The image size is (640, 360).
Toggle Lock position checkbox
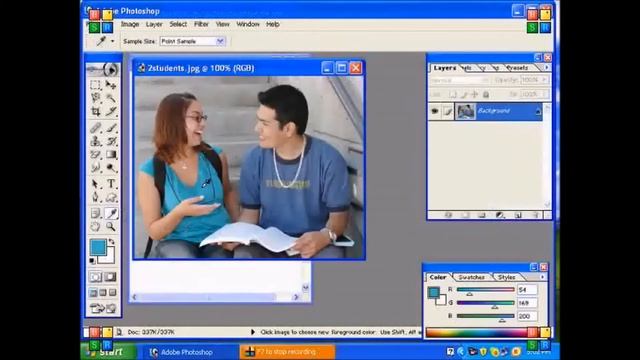[475, 94]
